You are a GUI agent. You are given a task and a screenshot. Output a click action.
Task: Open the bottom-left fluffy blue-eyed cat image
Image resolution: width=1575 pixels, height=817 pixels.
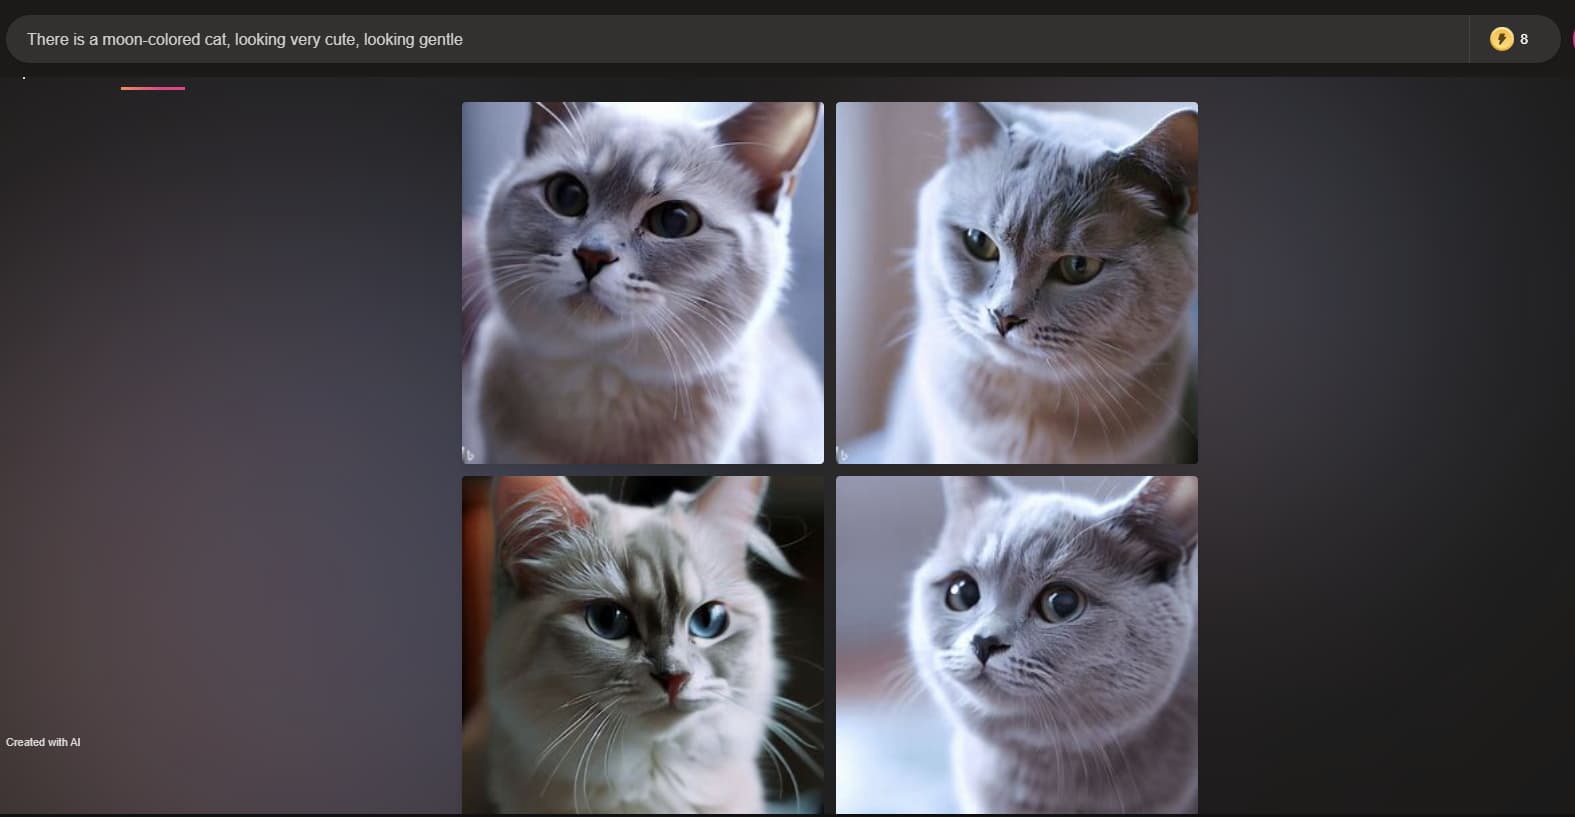point(642,644)
